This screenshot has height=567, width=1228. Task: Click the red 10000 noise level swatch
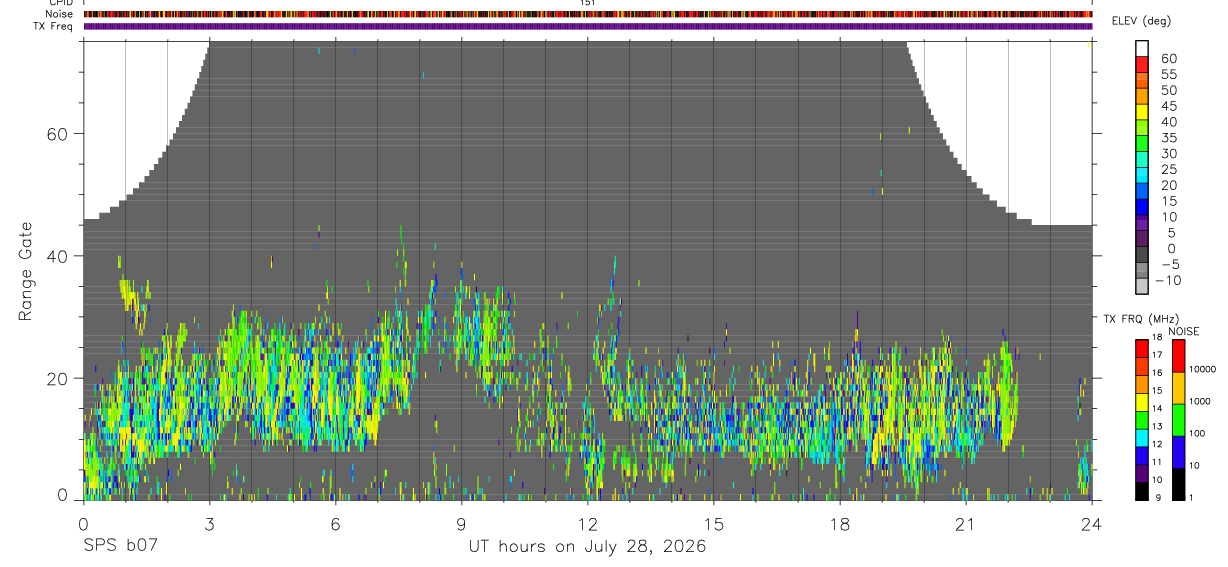pyautogui.click(x=1179, y=356)
